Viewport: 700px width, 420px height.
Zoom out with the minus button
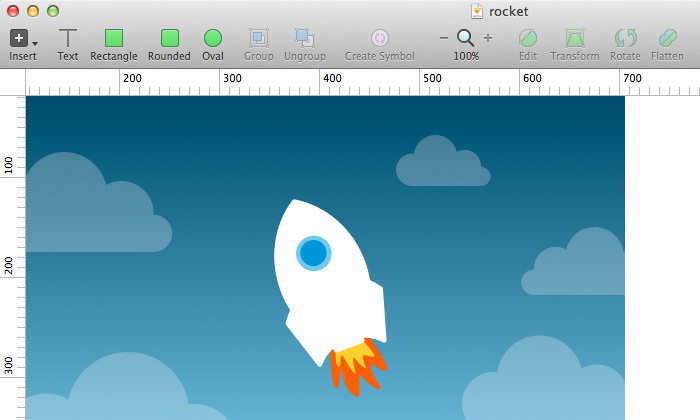(444, 38)
